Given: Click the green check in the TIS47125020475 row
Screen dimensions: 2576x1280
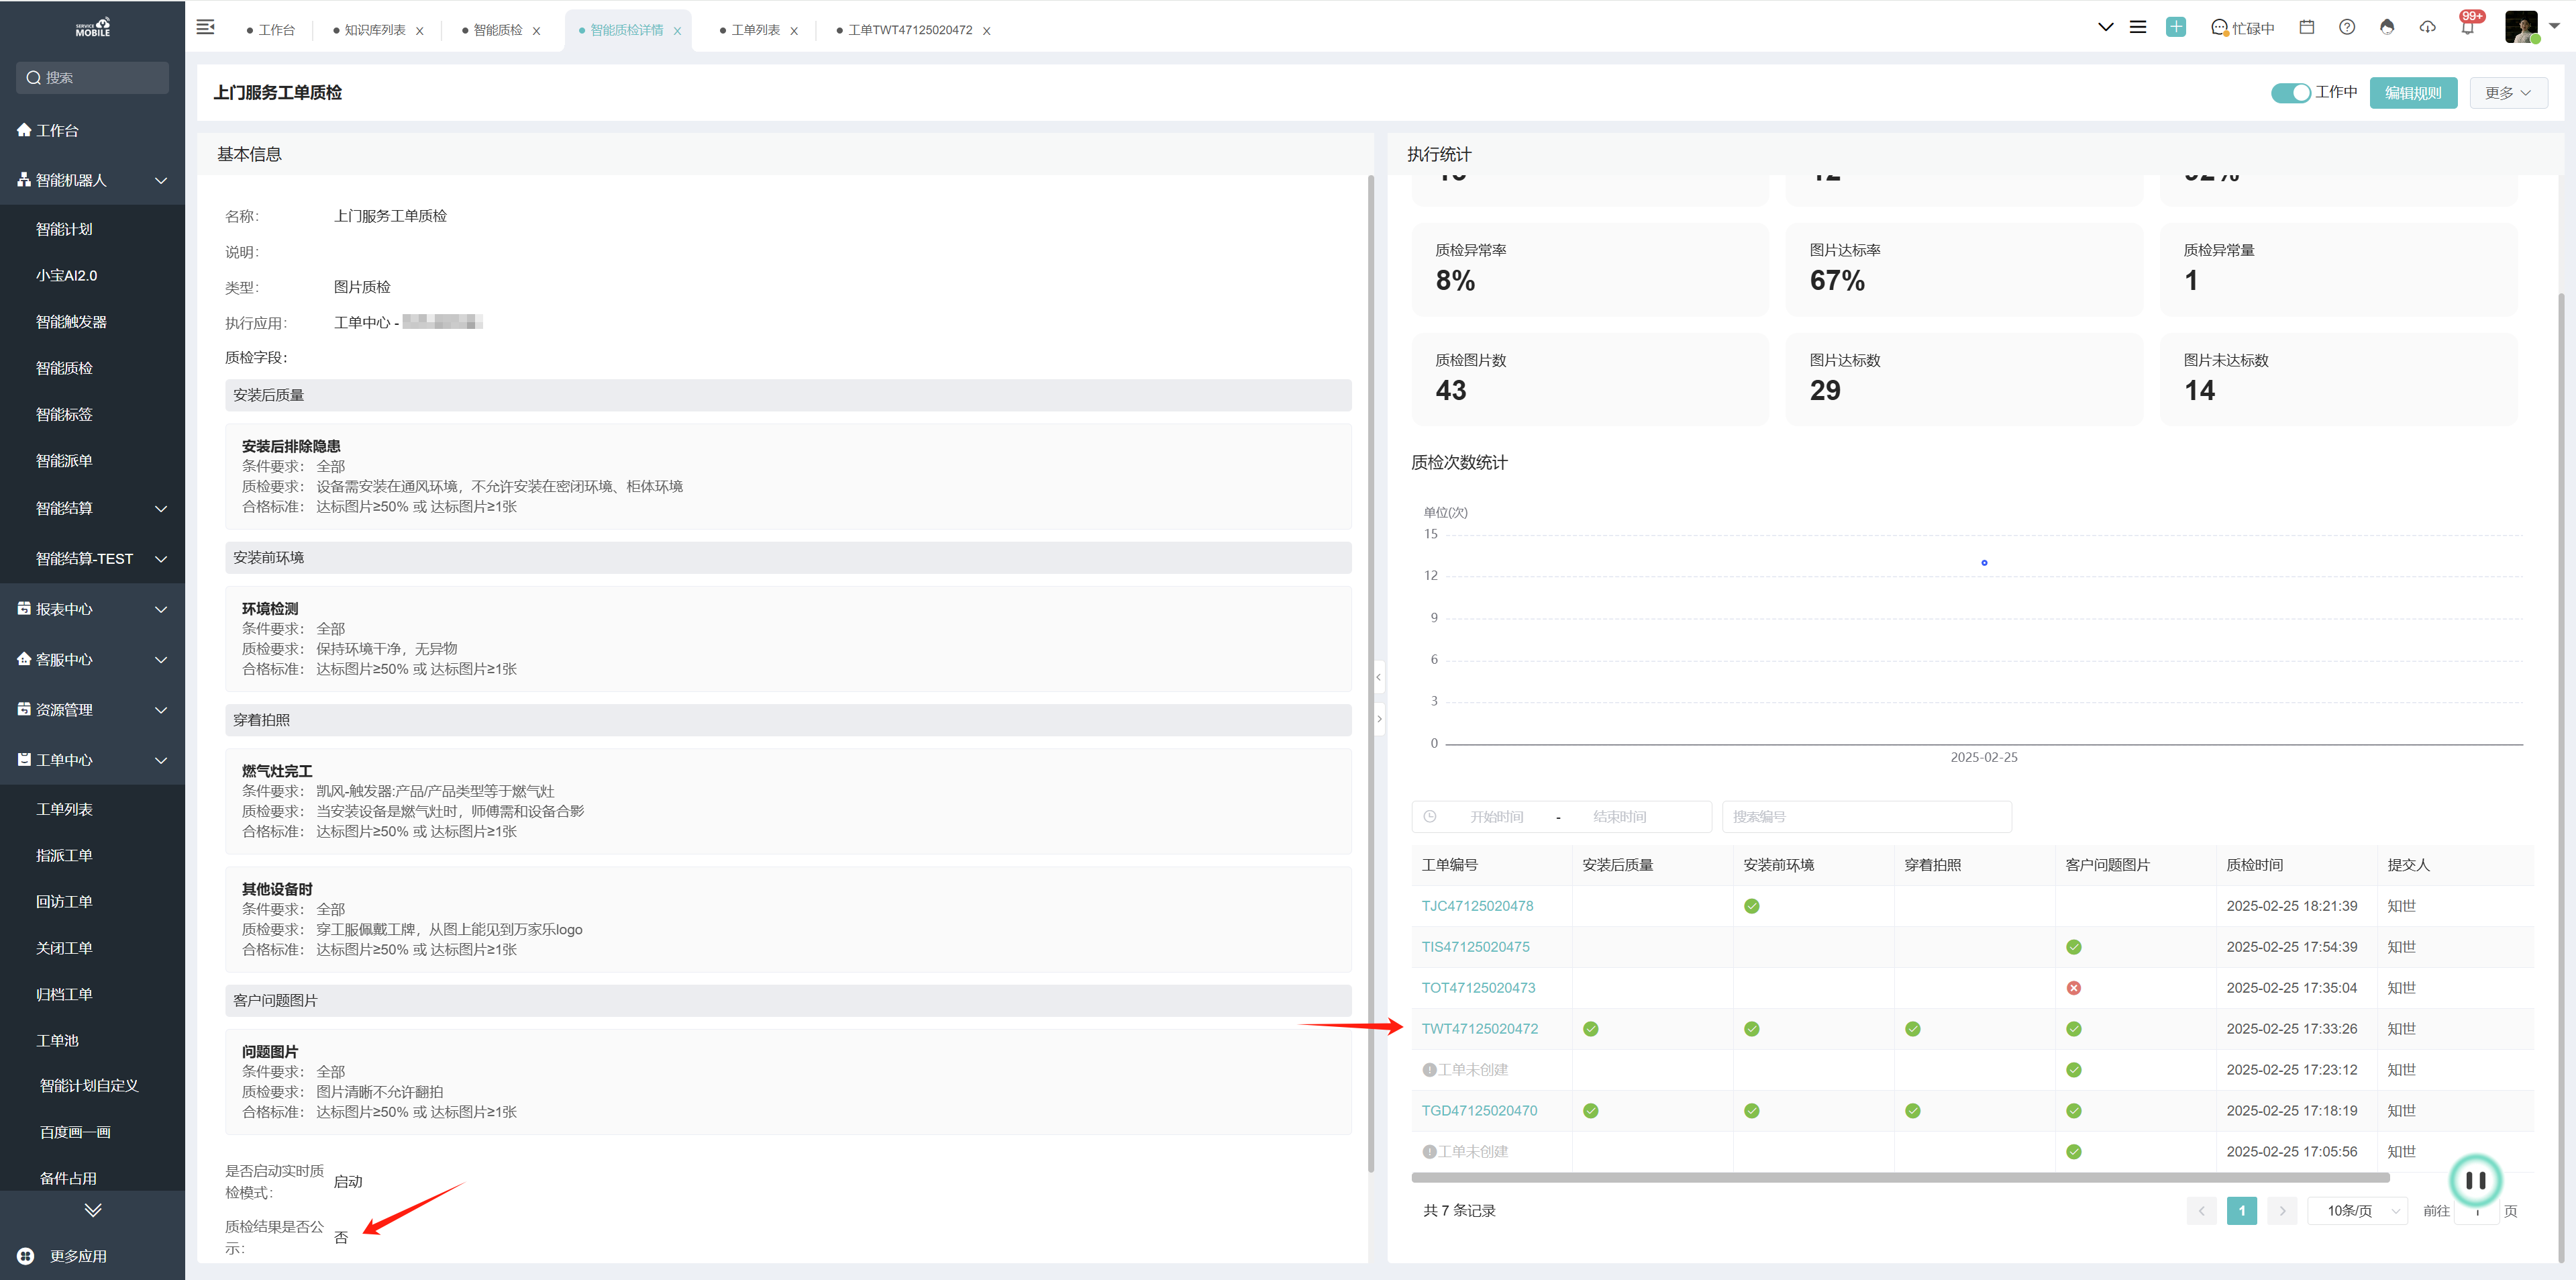Looking at the screenshot, I should click(x=2073, y=947).
